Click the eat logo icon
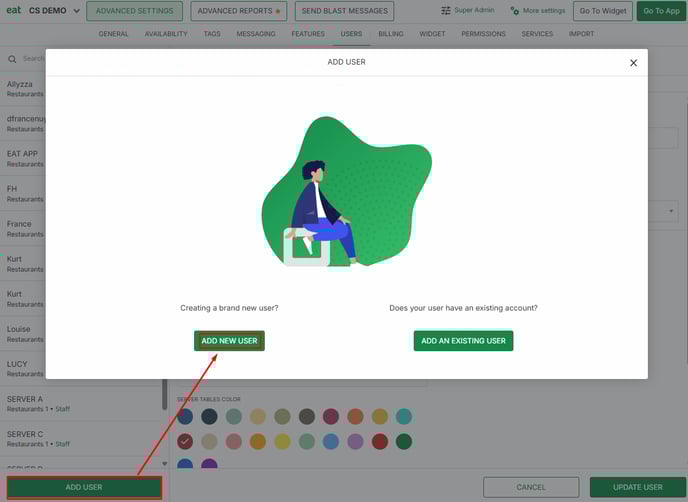688x502 pixels. tap(13, 11)
